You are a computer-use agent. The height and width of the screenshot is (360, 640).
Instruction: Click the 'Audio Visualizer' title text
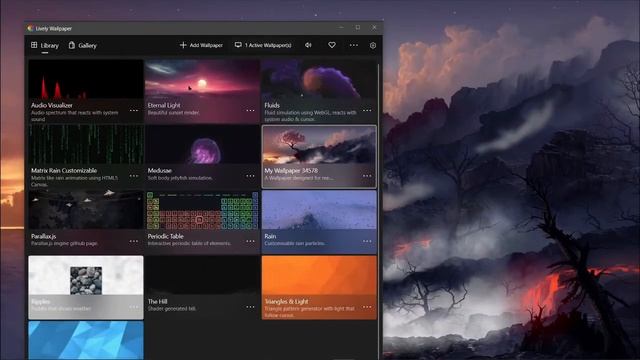(52, 105)
